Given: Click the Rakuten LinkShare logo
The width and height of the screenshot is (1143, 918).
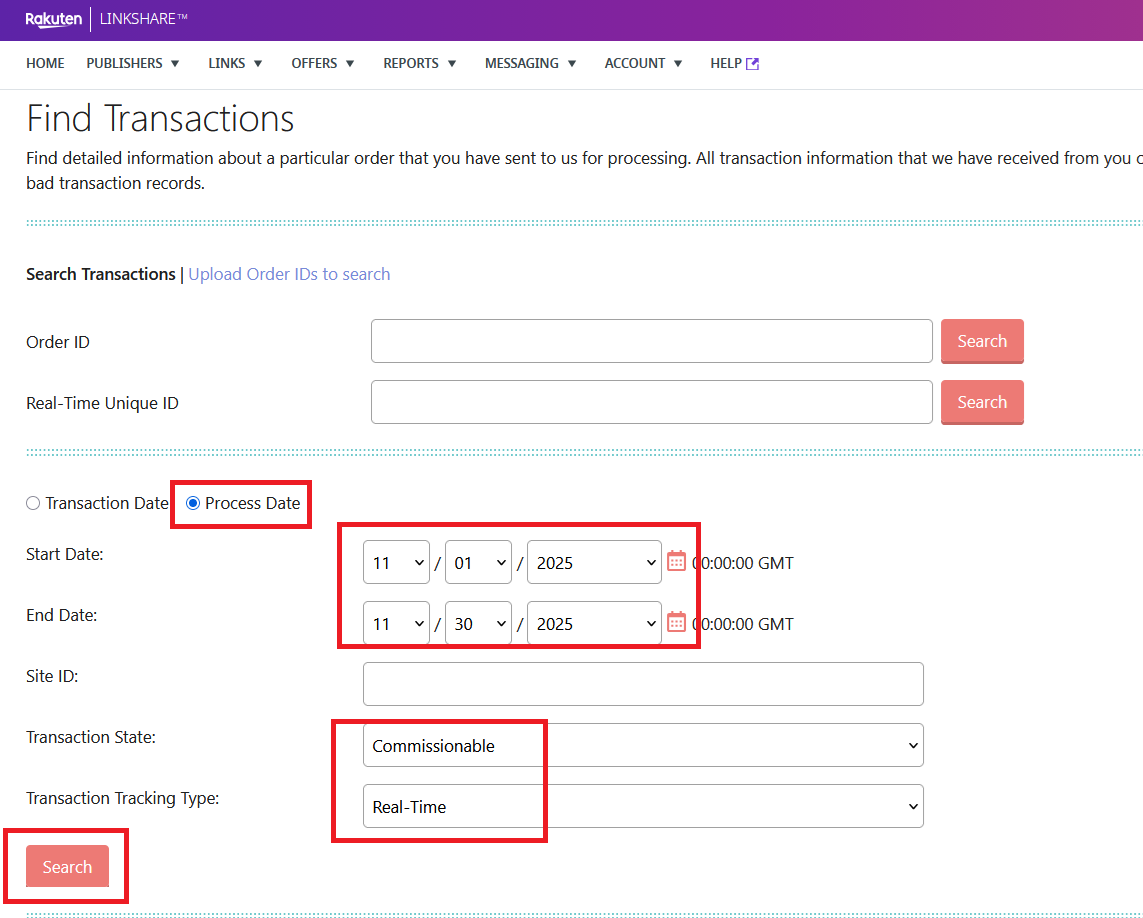Looking at the screenshot, I should tap(106, 19).
